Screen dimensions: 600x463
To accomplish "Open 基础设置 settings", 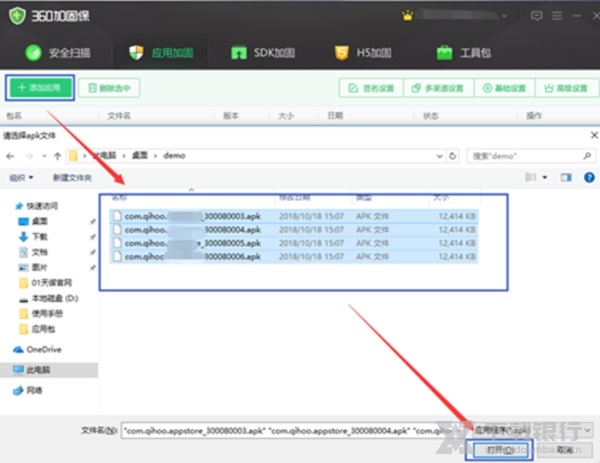I will (x=504, y=88).
